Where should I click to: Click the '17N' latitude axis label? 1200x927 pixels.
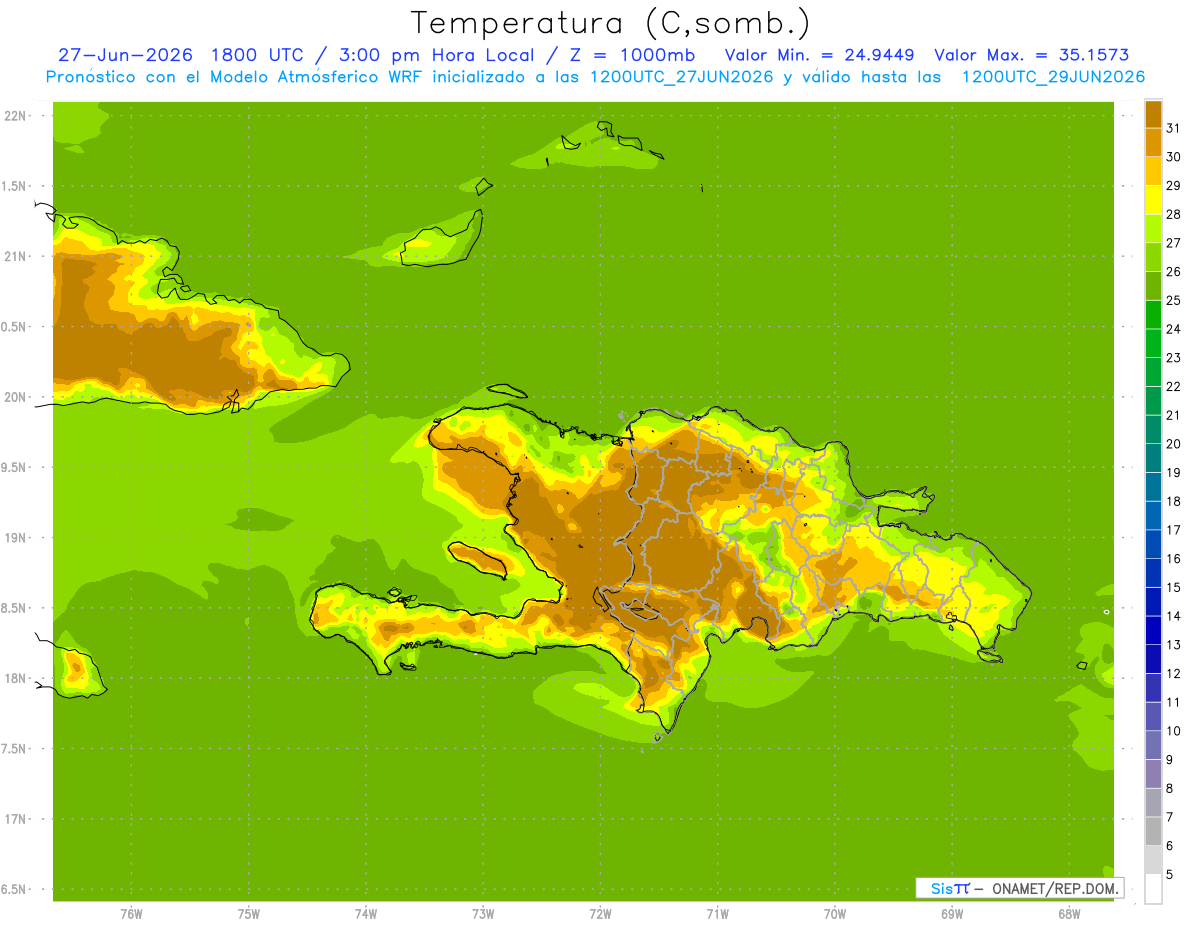(17, 819)
